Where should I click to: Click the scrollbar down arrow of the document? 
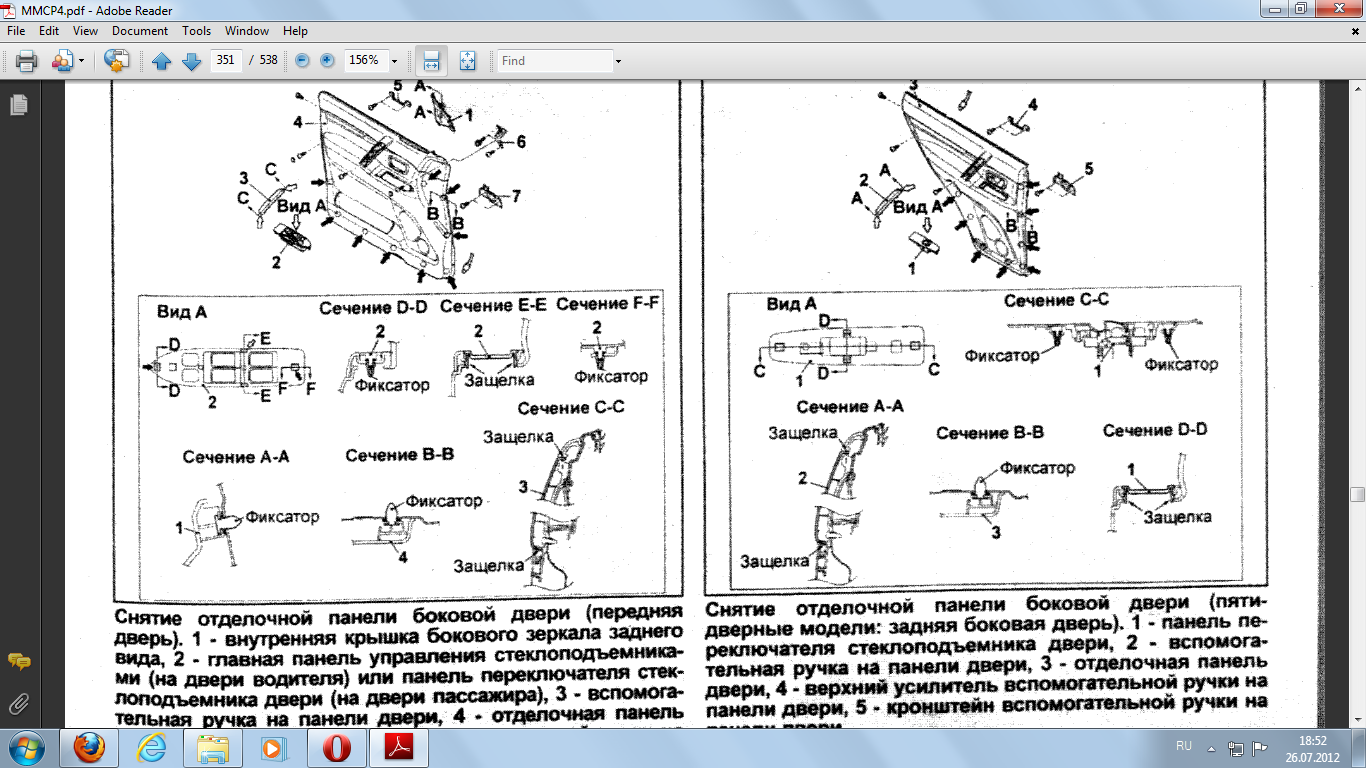[1357, 719]
